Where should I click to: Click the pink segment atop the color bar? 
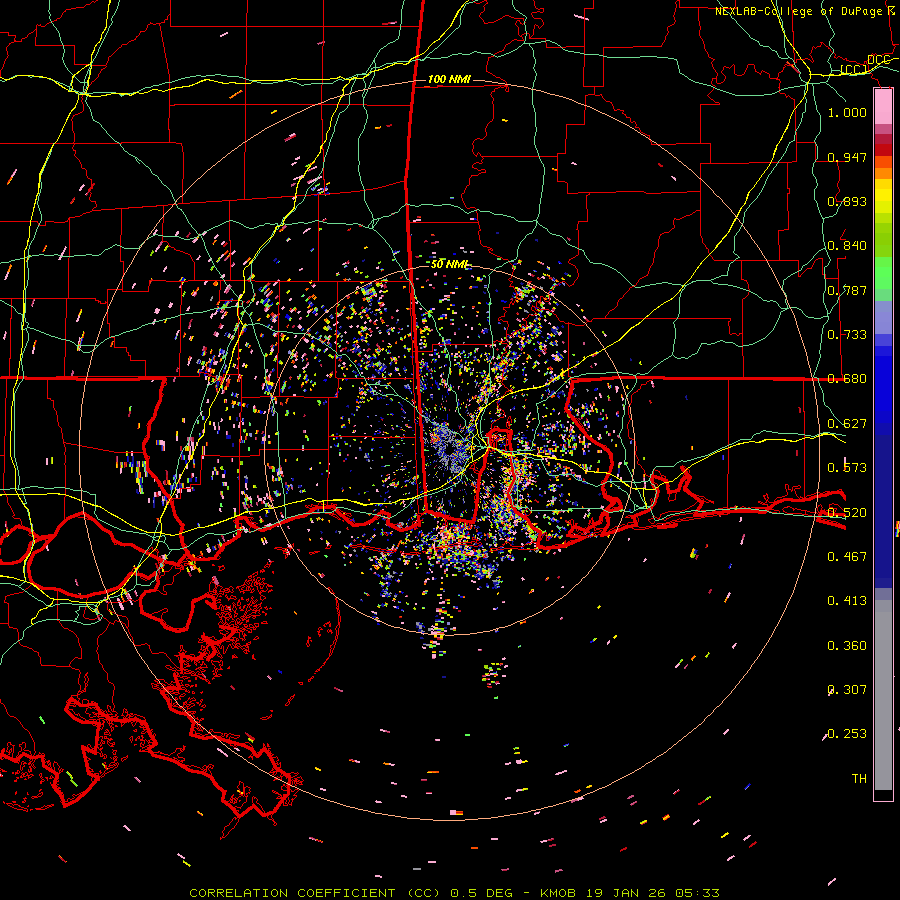883,107
